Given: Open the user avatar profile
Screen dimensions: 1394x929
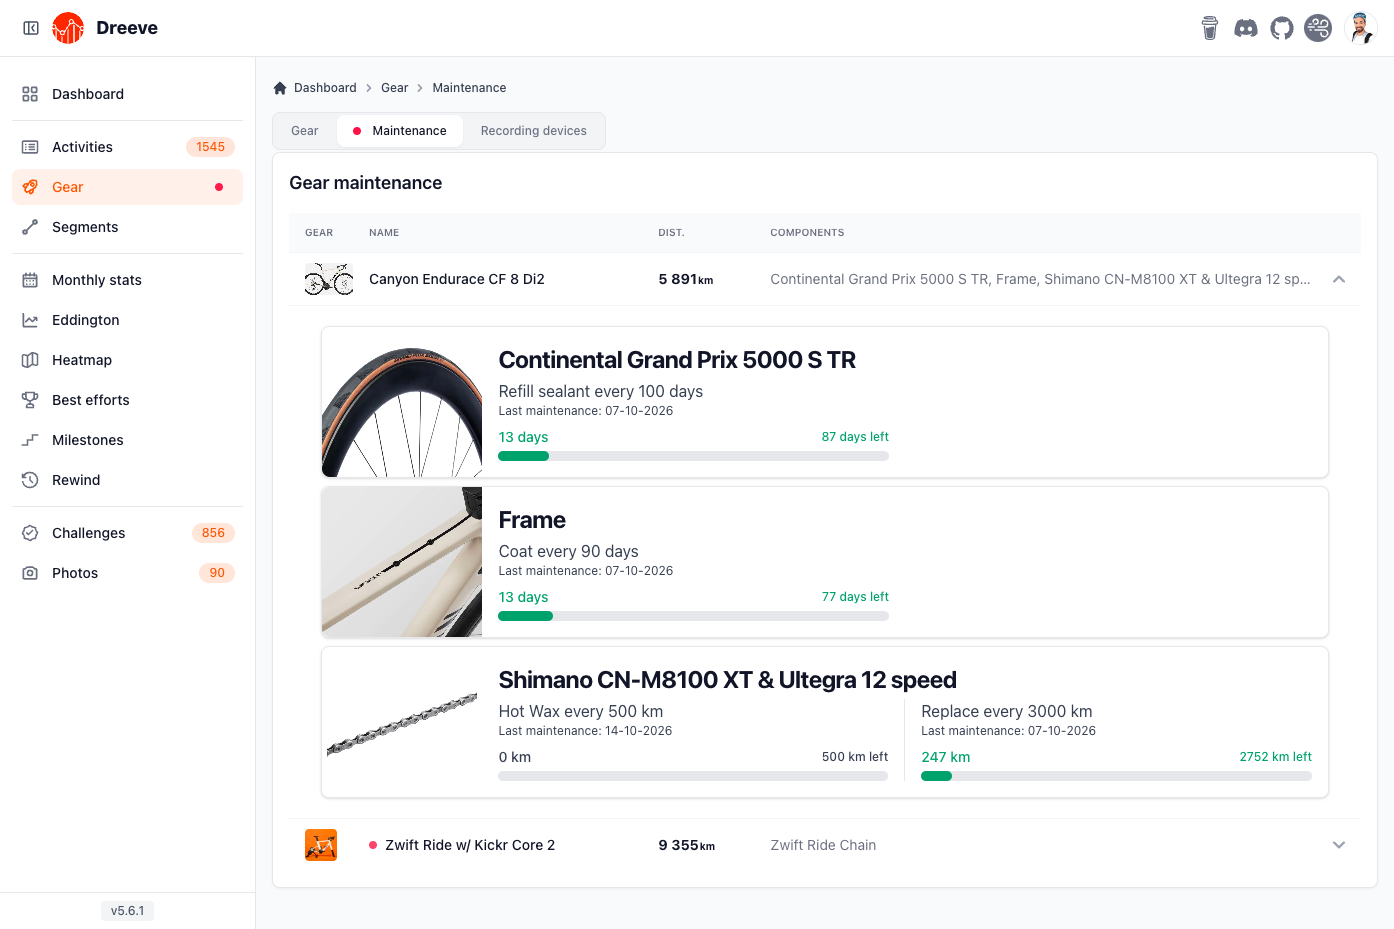Looking at the screenshot, I should [x=1361, y=28].
